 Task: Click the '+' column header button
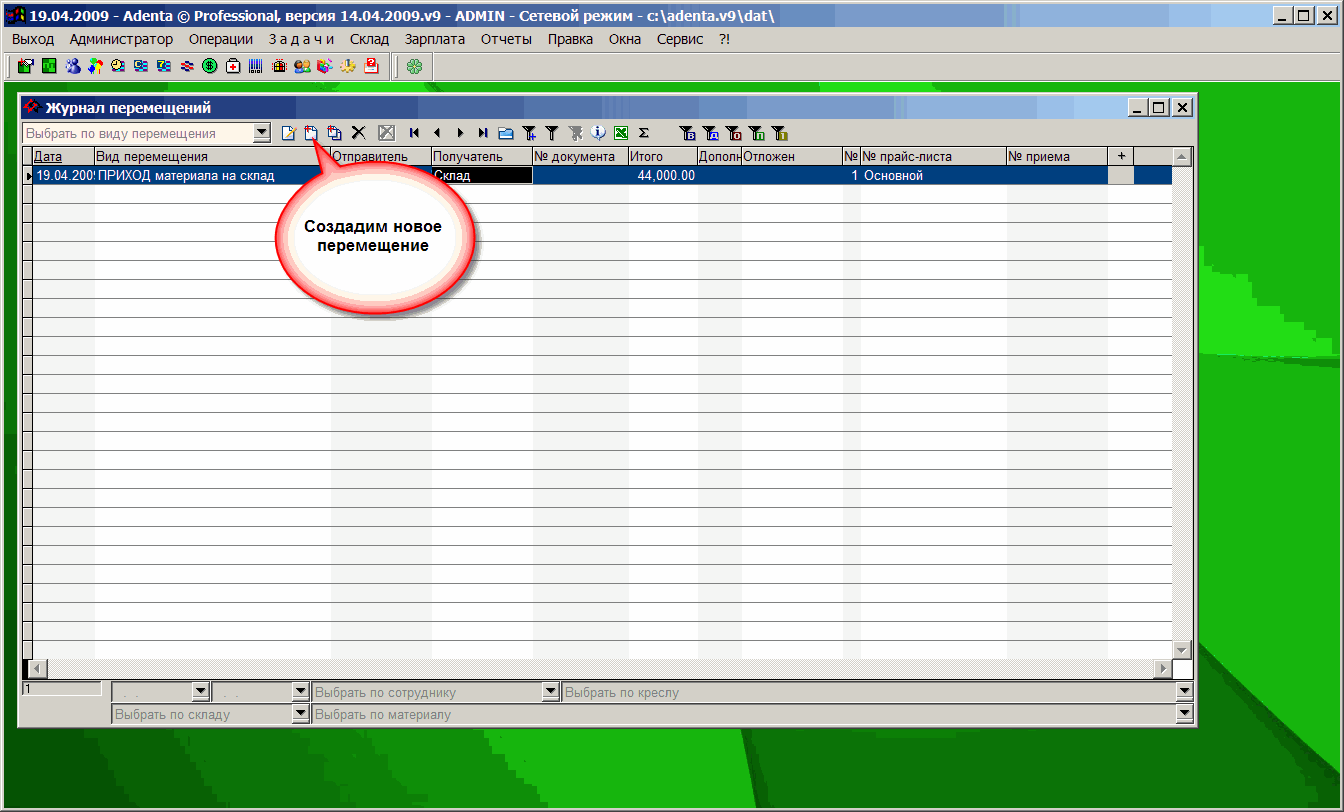coord(1121,157)
